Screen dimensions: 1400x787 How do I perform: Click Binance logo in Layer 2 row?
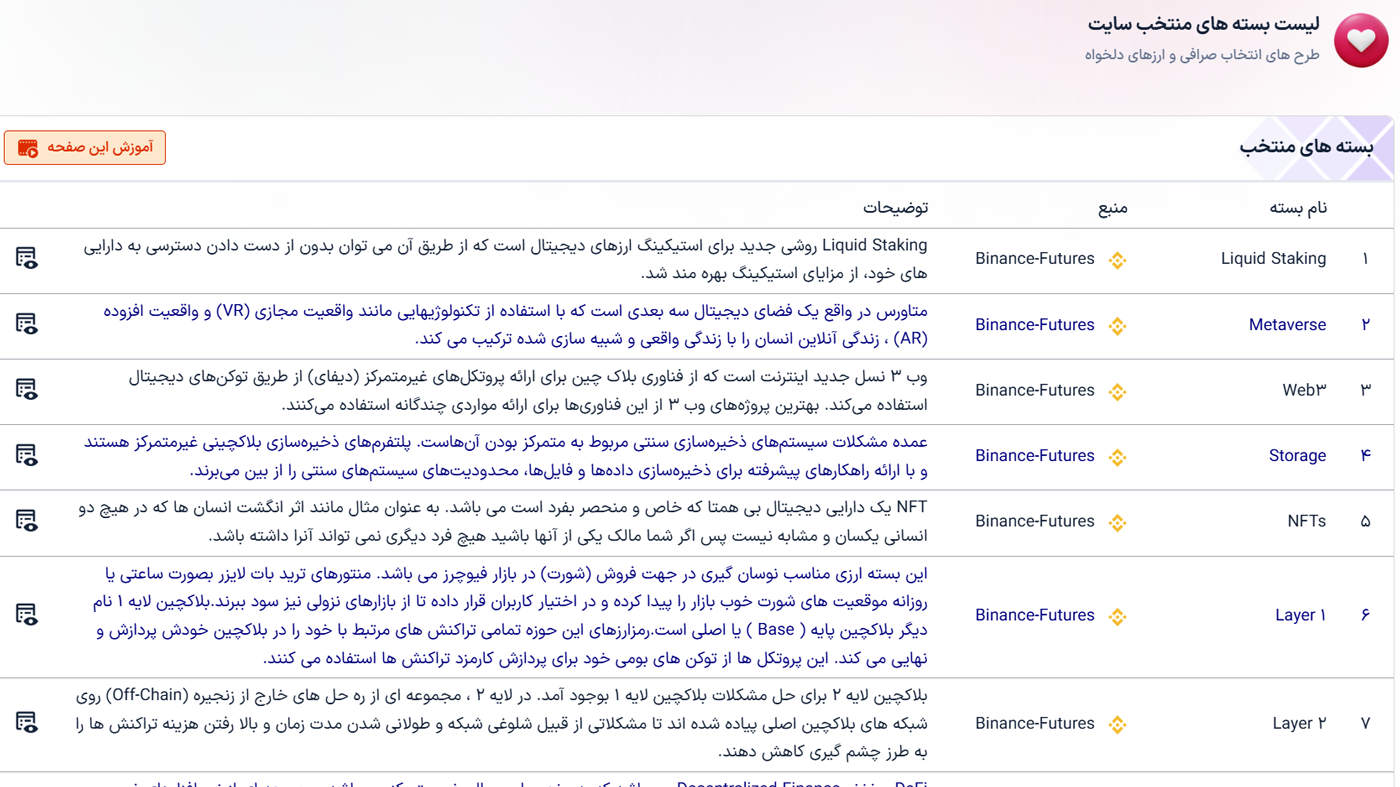pyautogui.click(x=1118, y=724)
